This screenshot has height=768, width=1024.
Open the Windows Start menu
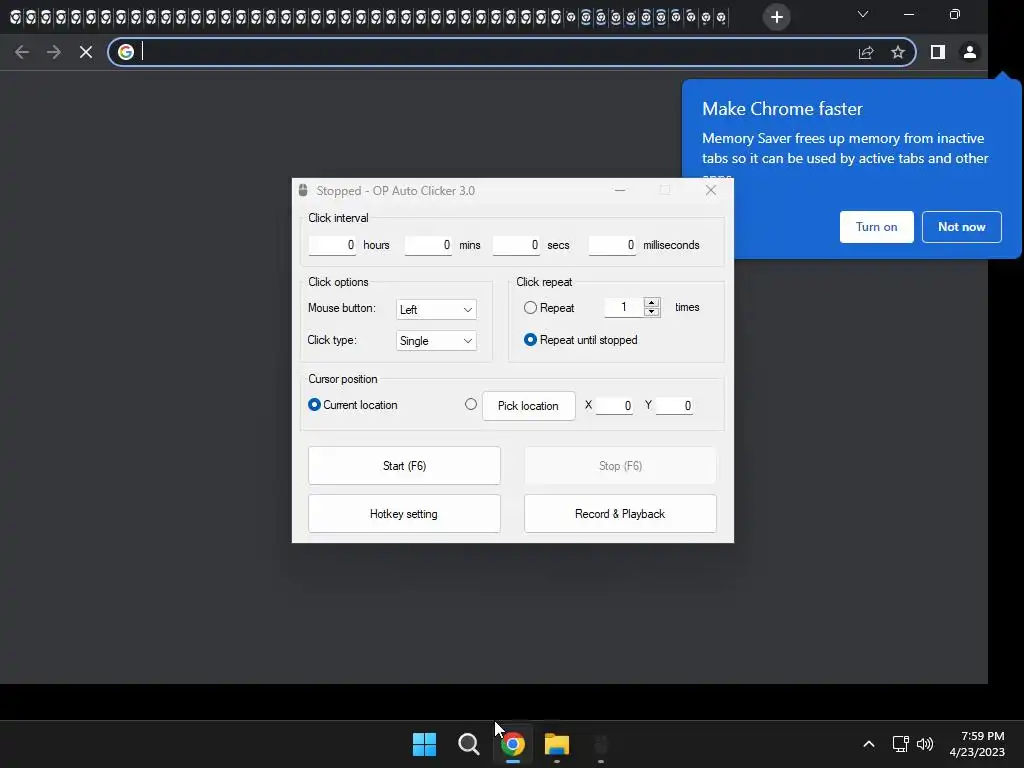click(x=424, y=744)
